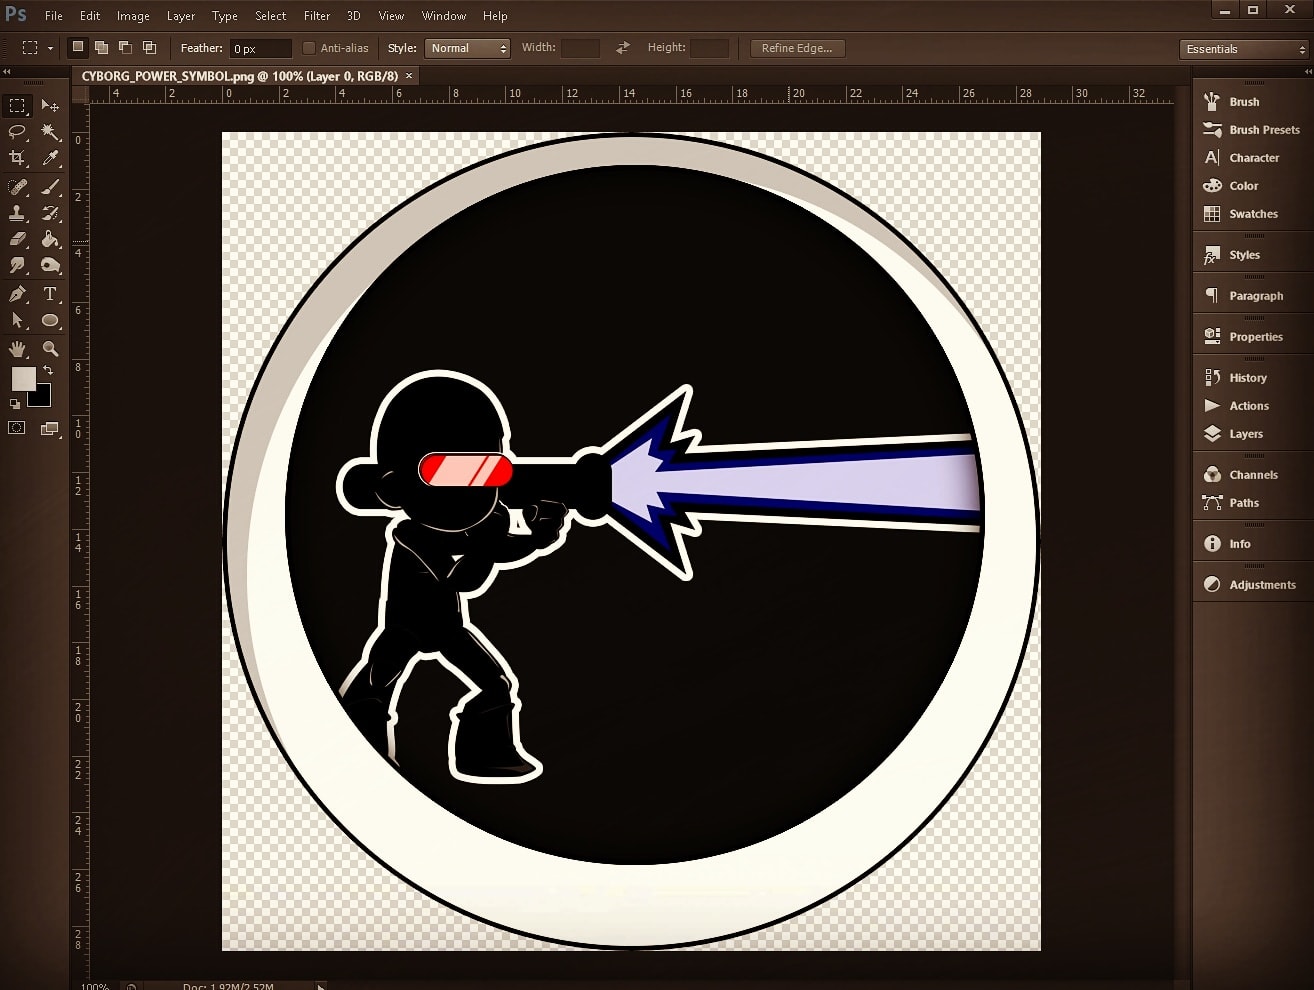Swap width and height values
1314x990 pixels.
(x=623, y=48)
